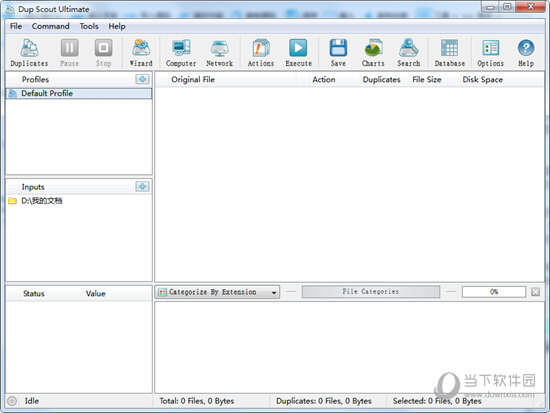This screenshot has width=550, height=413.
Task: Save report with Save icon
Action: tap(338, 53)
